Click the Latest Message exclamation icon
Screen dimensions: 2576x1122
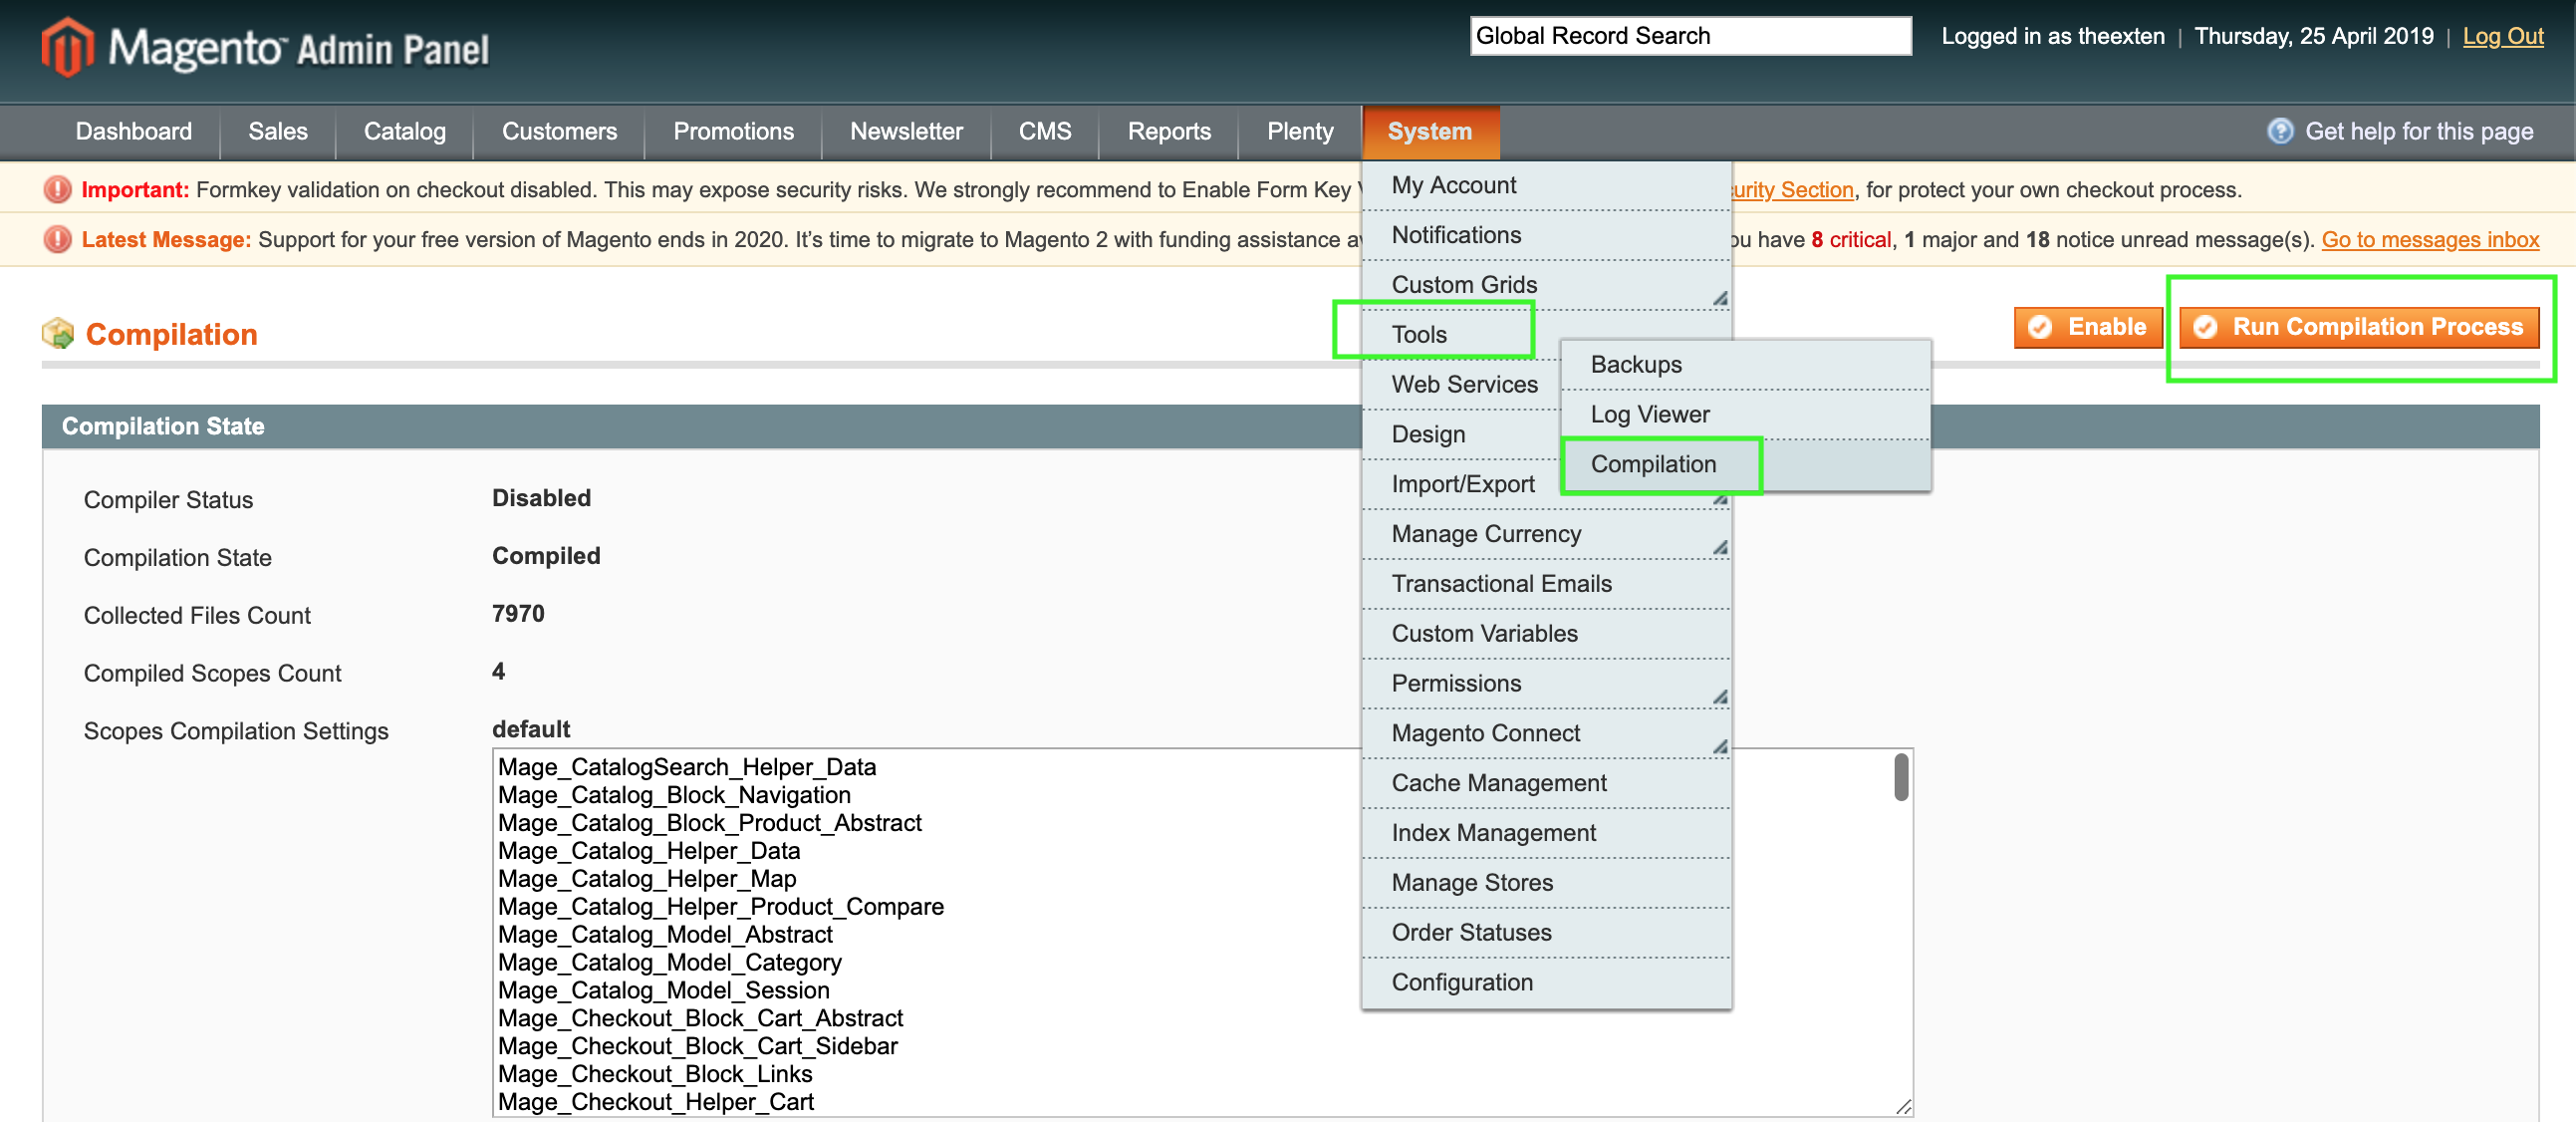pos(58,239)
